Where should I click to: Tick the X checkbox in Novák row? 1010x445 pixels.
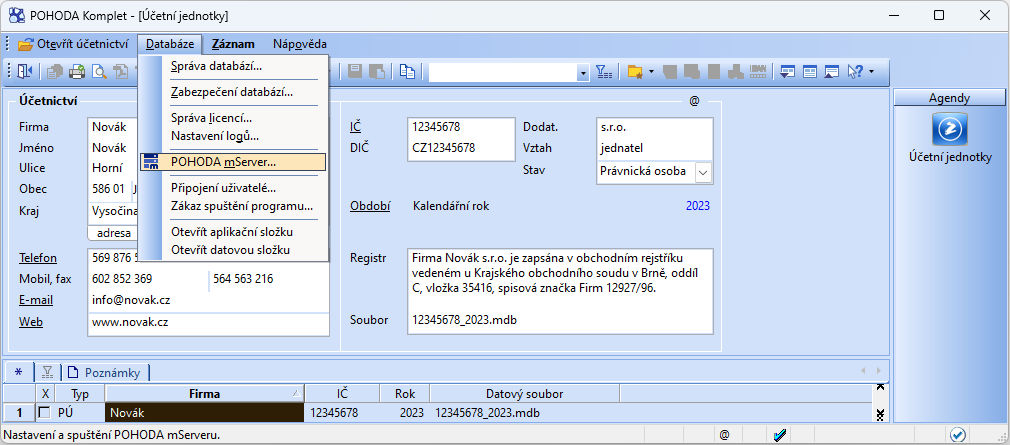click(44, 412)
